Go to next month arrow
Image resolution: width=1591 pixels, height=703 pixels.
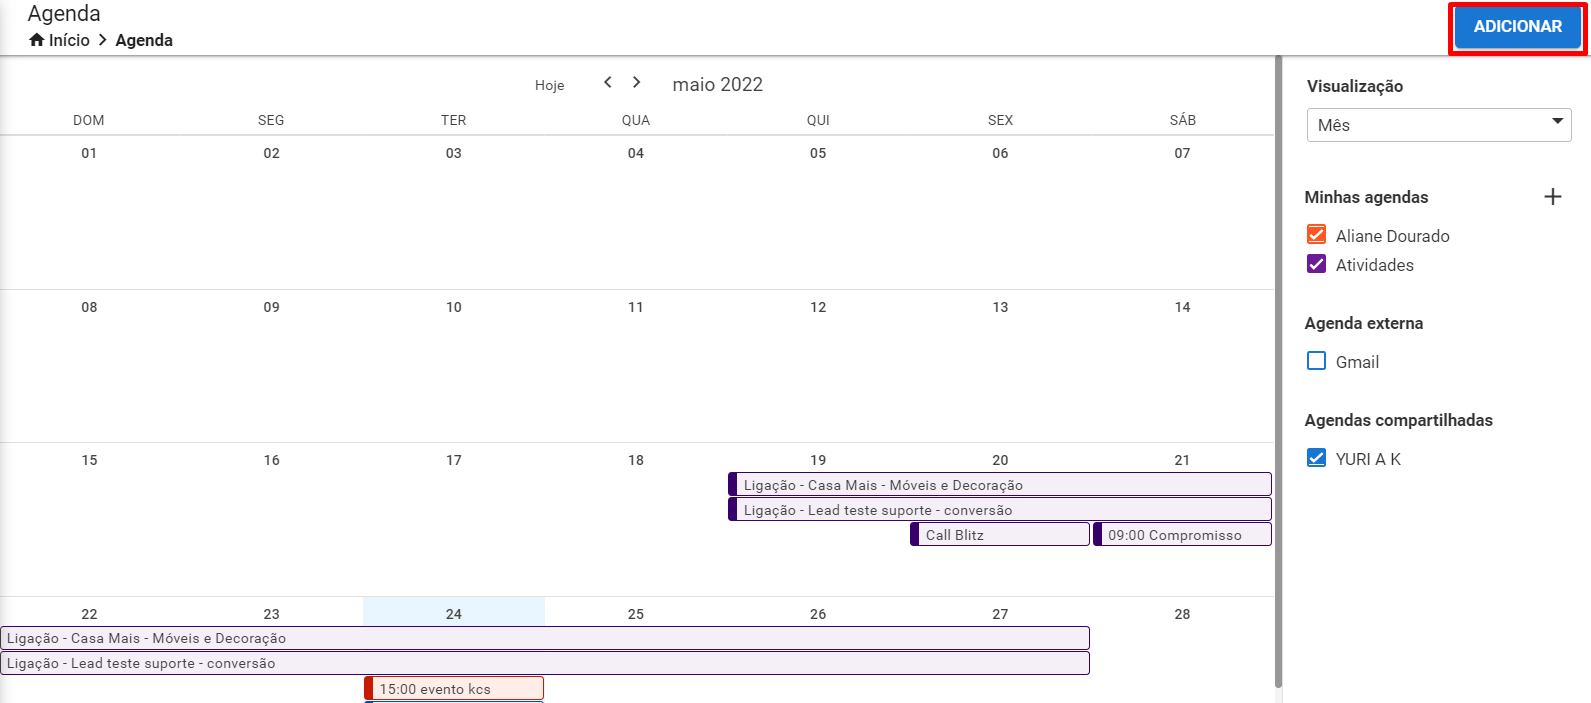[636, 82]
